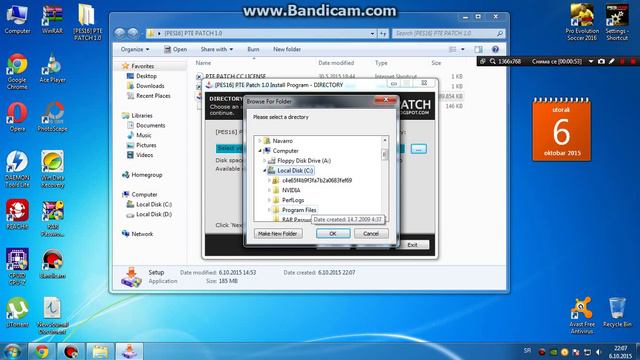Switch to the PTE Patch installer taskbar button
Image resolution: width=640 pixels, height=360 pixels.
tap(129, 351)
